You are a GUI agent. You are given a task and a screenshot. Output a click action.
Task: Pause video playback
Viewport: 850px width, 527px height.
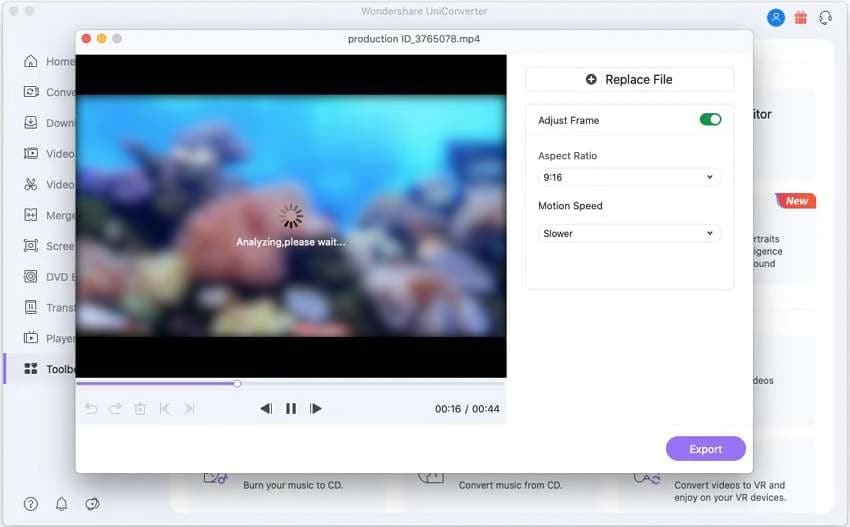[291, 409]
